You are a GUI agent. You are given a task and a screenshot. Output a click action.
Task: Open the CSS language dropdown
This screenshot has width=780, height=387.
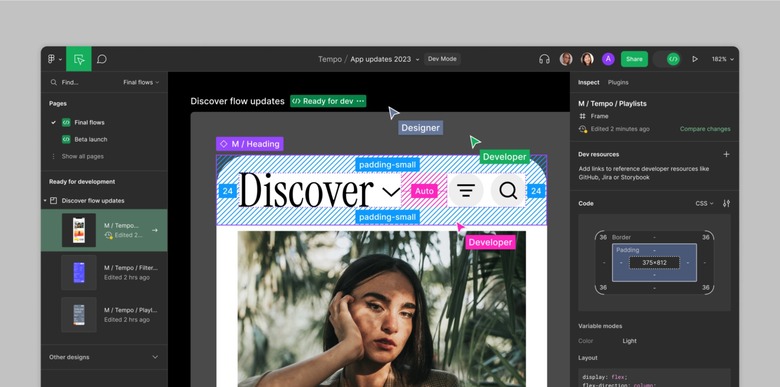(704, 203)
